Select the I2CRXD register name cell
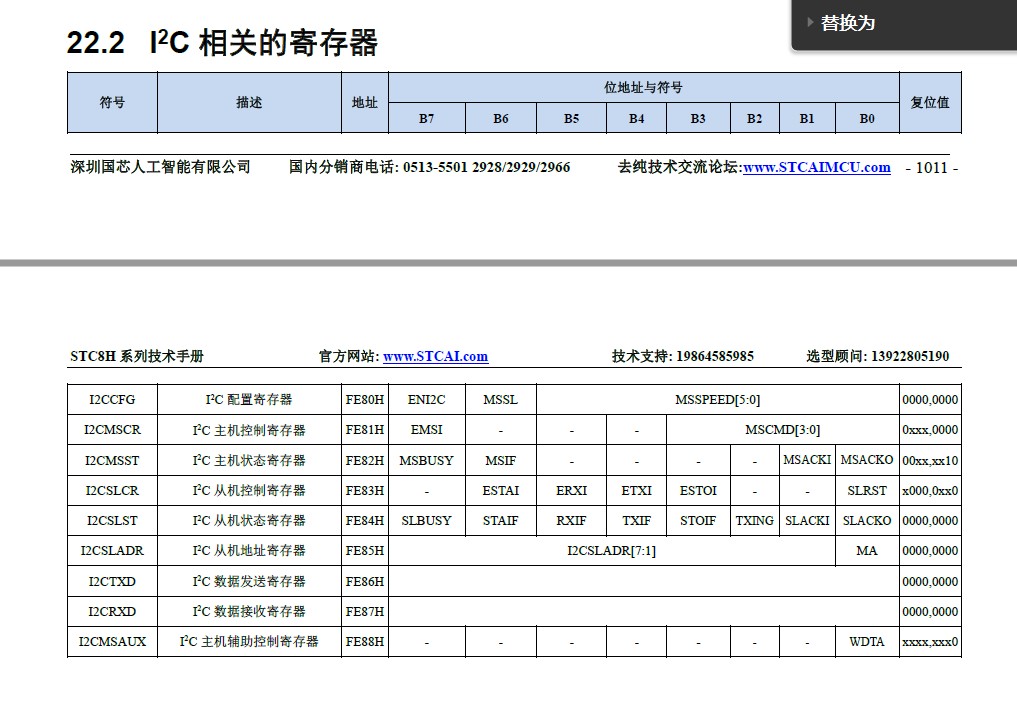Screen dimensions: 1017x712 pos(112,611)
